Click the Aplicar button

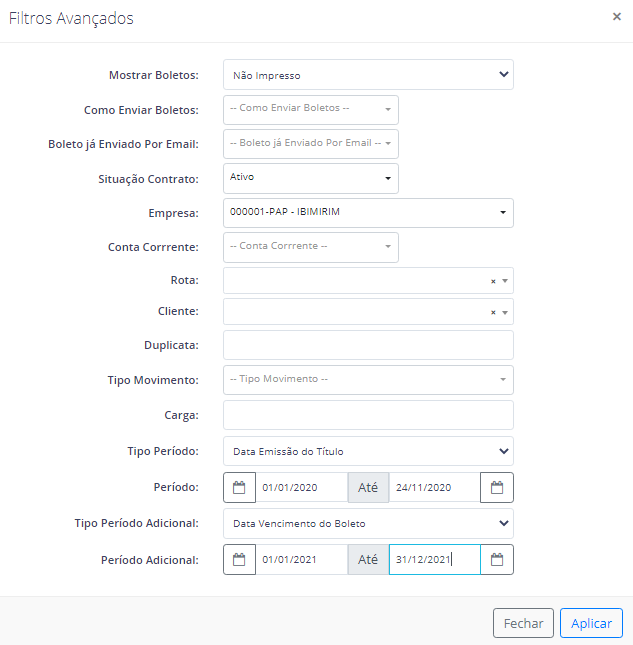click(591, 623)
